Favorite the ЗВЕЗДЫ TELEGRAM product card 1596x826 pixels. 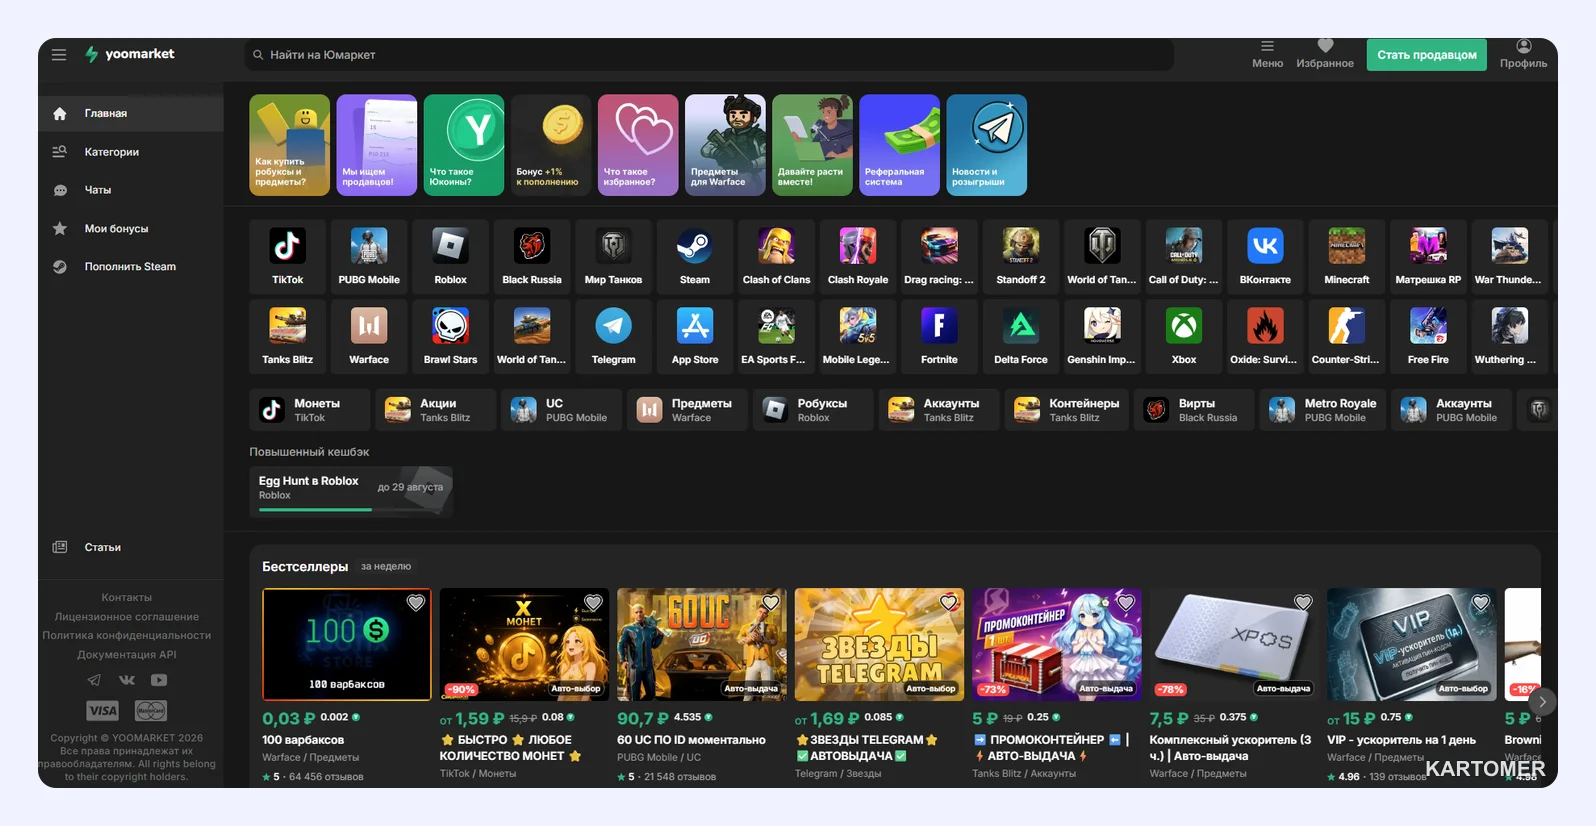tap(948, 603)
